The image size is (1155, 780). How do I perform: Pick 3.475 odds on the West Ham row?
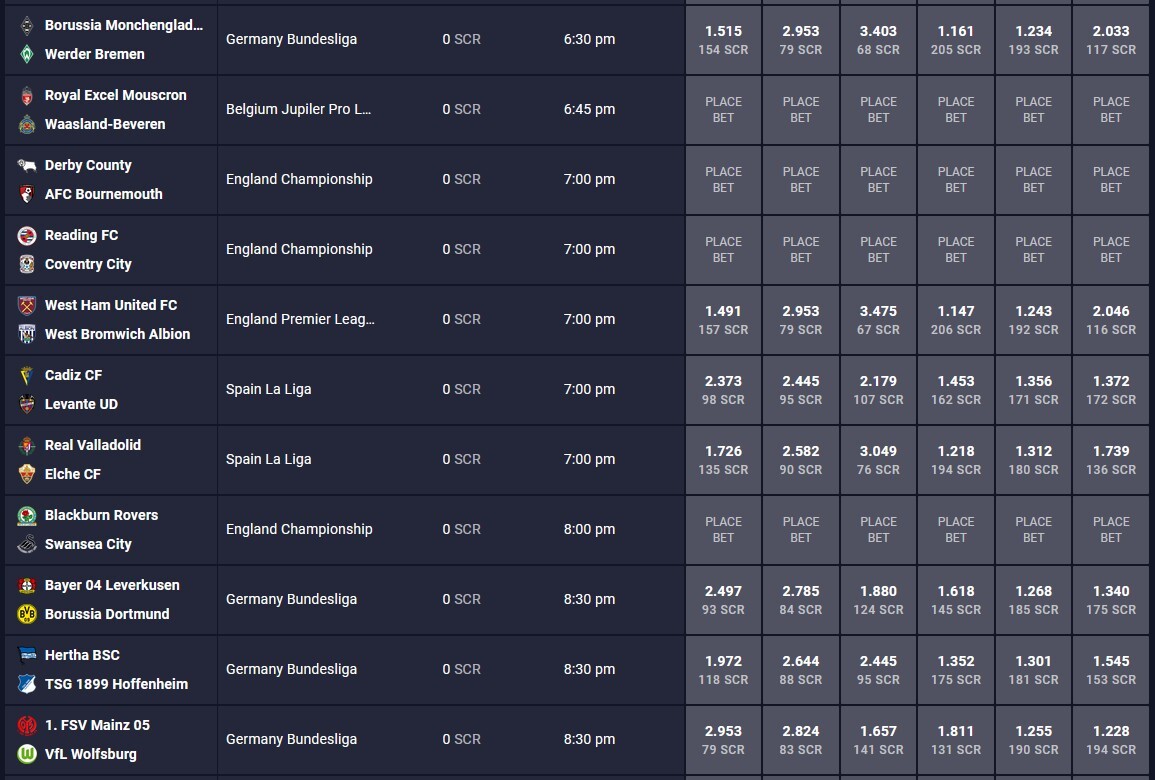coord(878,320)
